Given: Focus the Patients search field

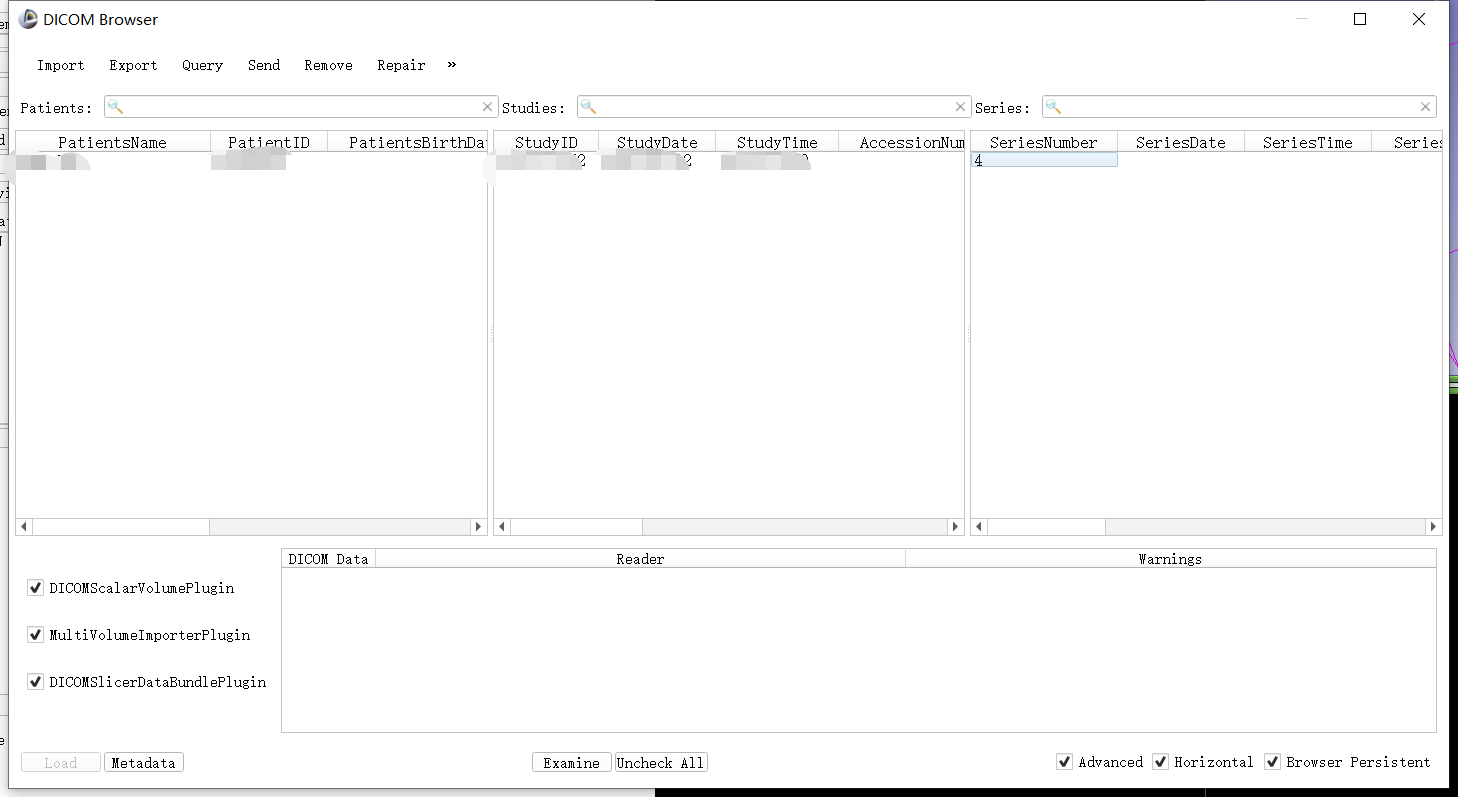Looking at the screenshot, I should (301, 107).
